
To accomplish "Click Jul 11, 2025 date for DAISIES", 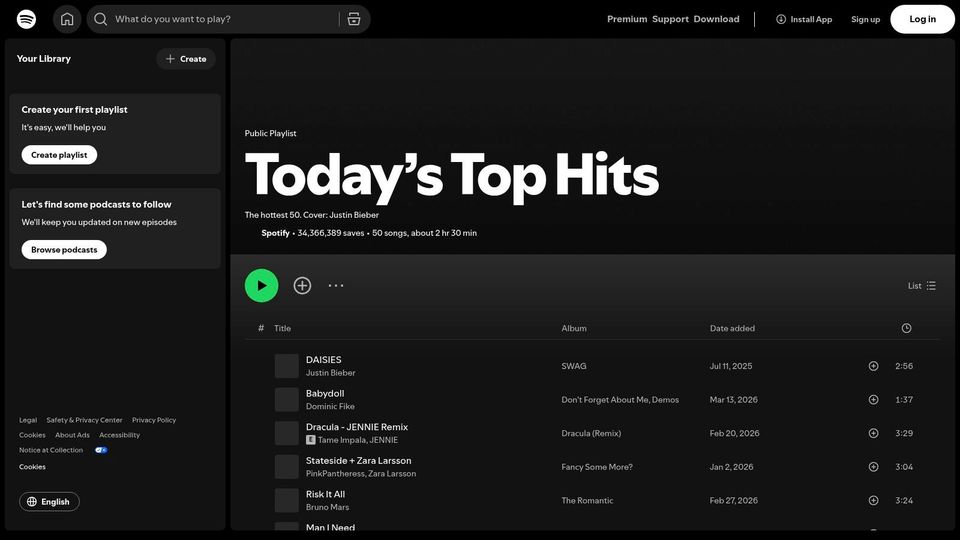I will tap(730, 366).
